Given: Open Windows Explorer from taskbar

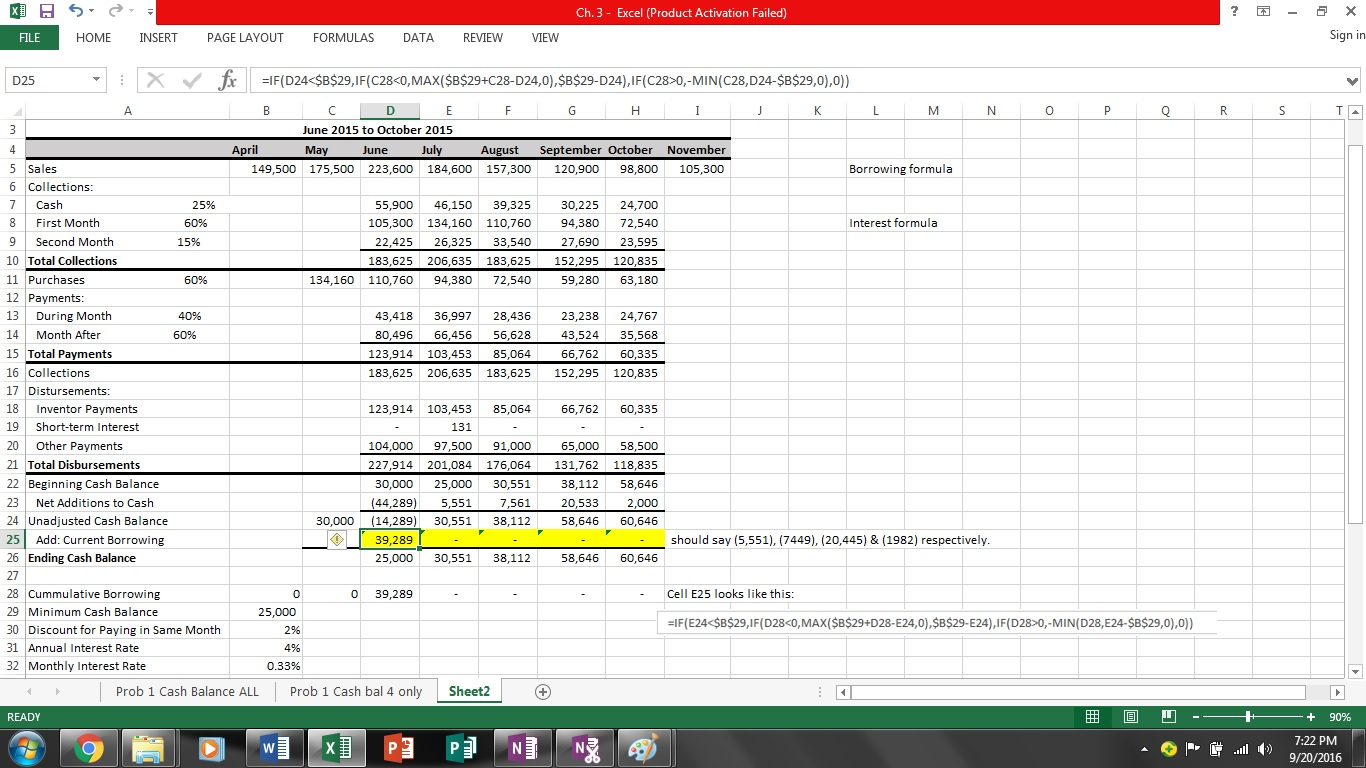Looking at the screenshot, I should 149,748.
